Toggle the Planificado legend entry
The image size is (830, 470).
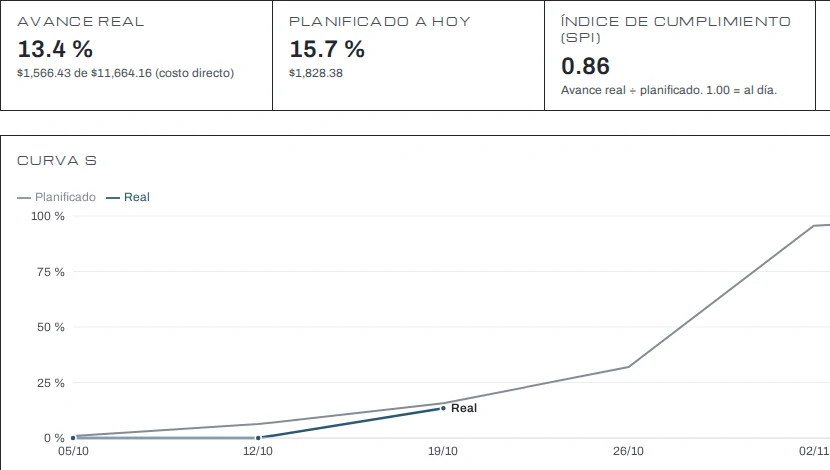point(57,197)
